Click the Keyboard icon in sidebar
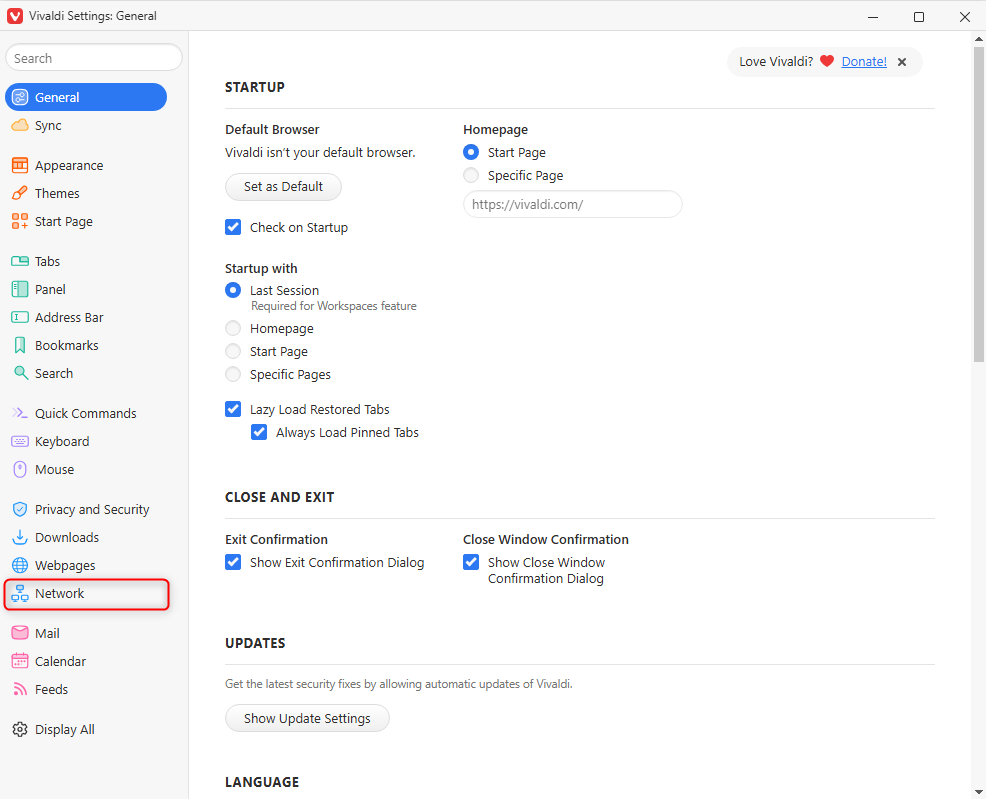This screenshot has width=986, height=799. pos(20,441)
